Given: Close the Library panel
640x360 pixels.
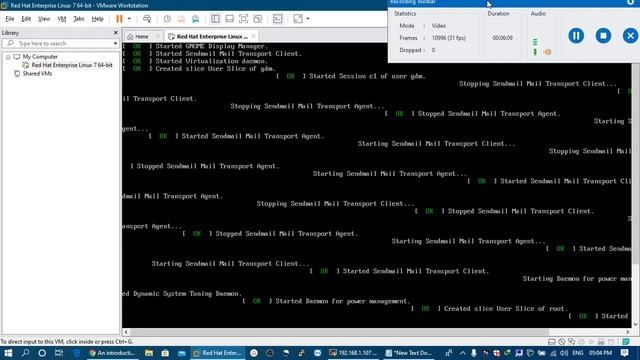Looking at the screenshot, I should pos(116,33).
